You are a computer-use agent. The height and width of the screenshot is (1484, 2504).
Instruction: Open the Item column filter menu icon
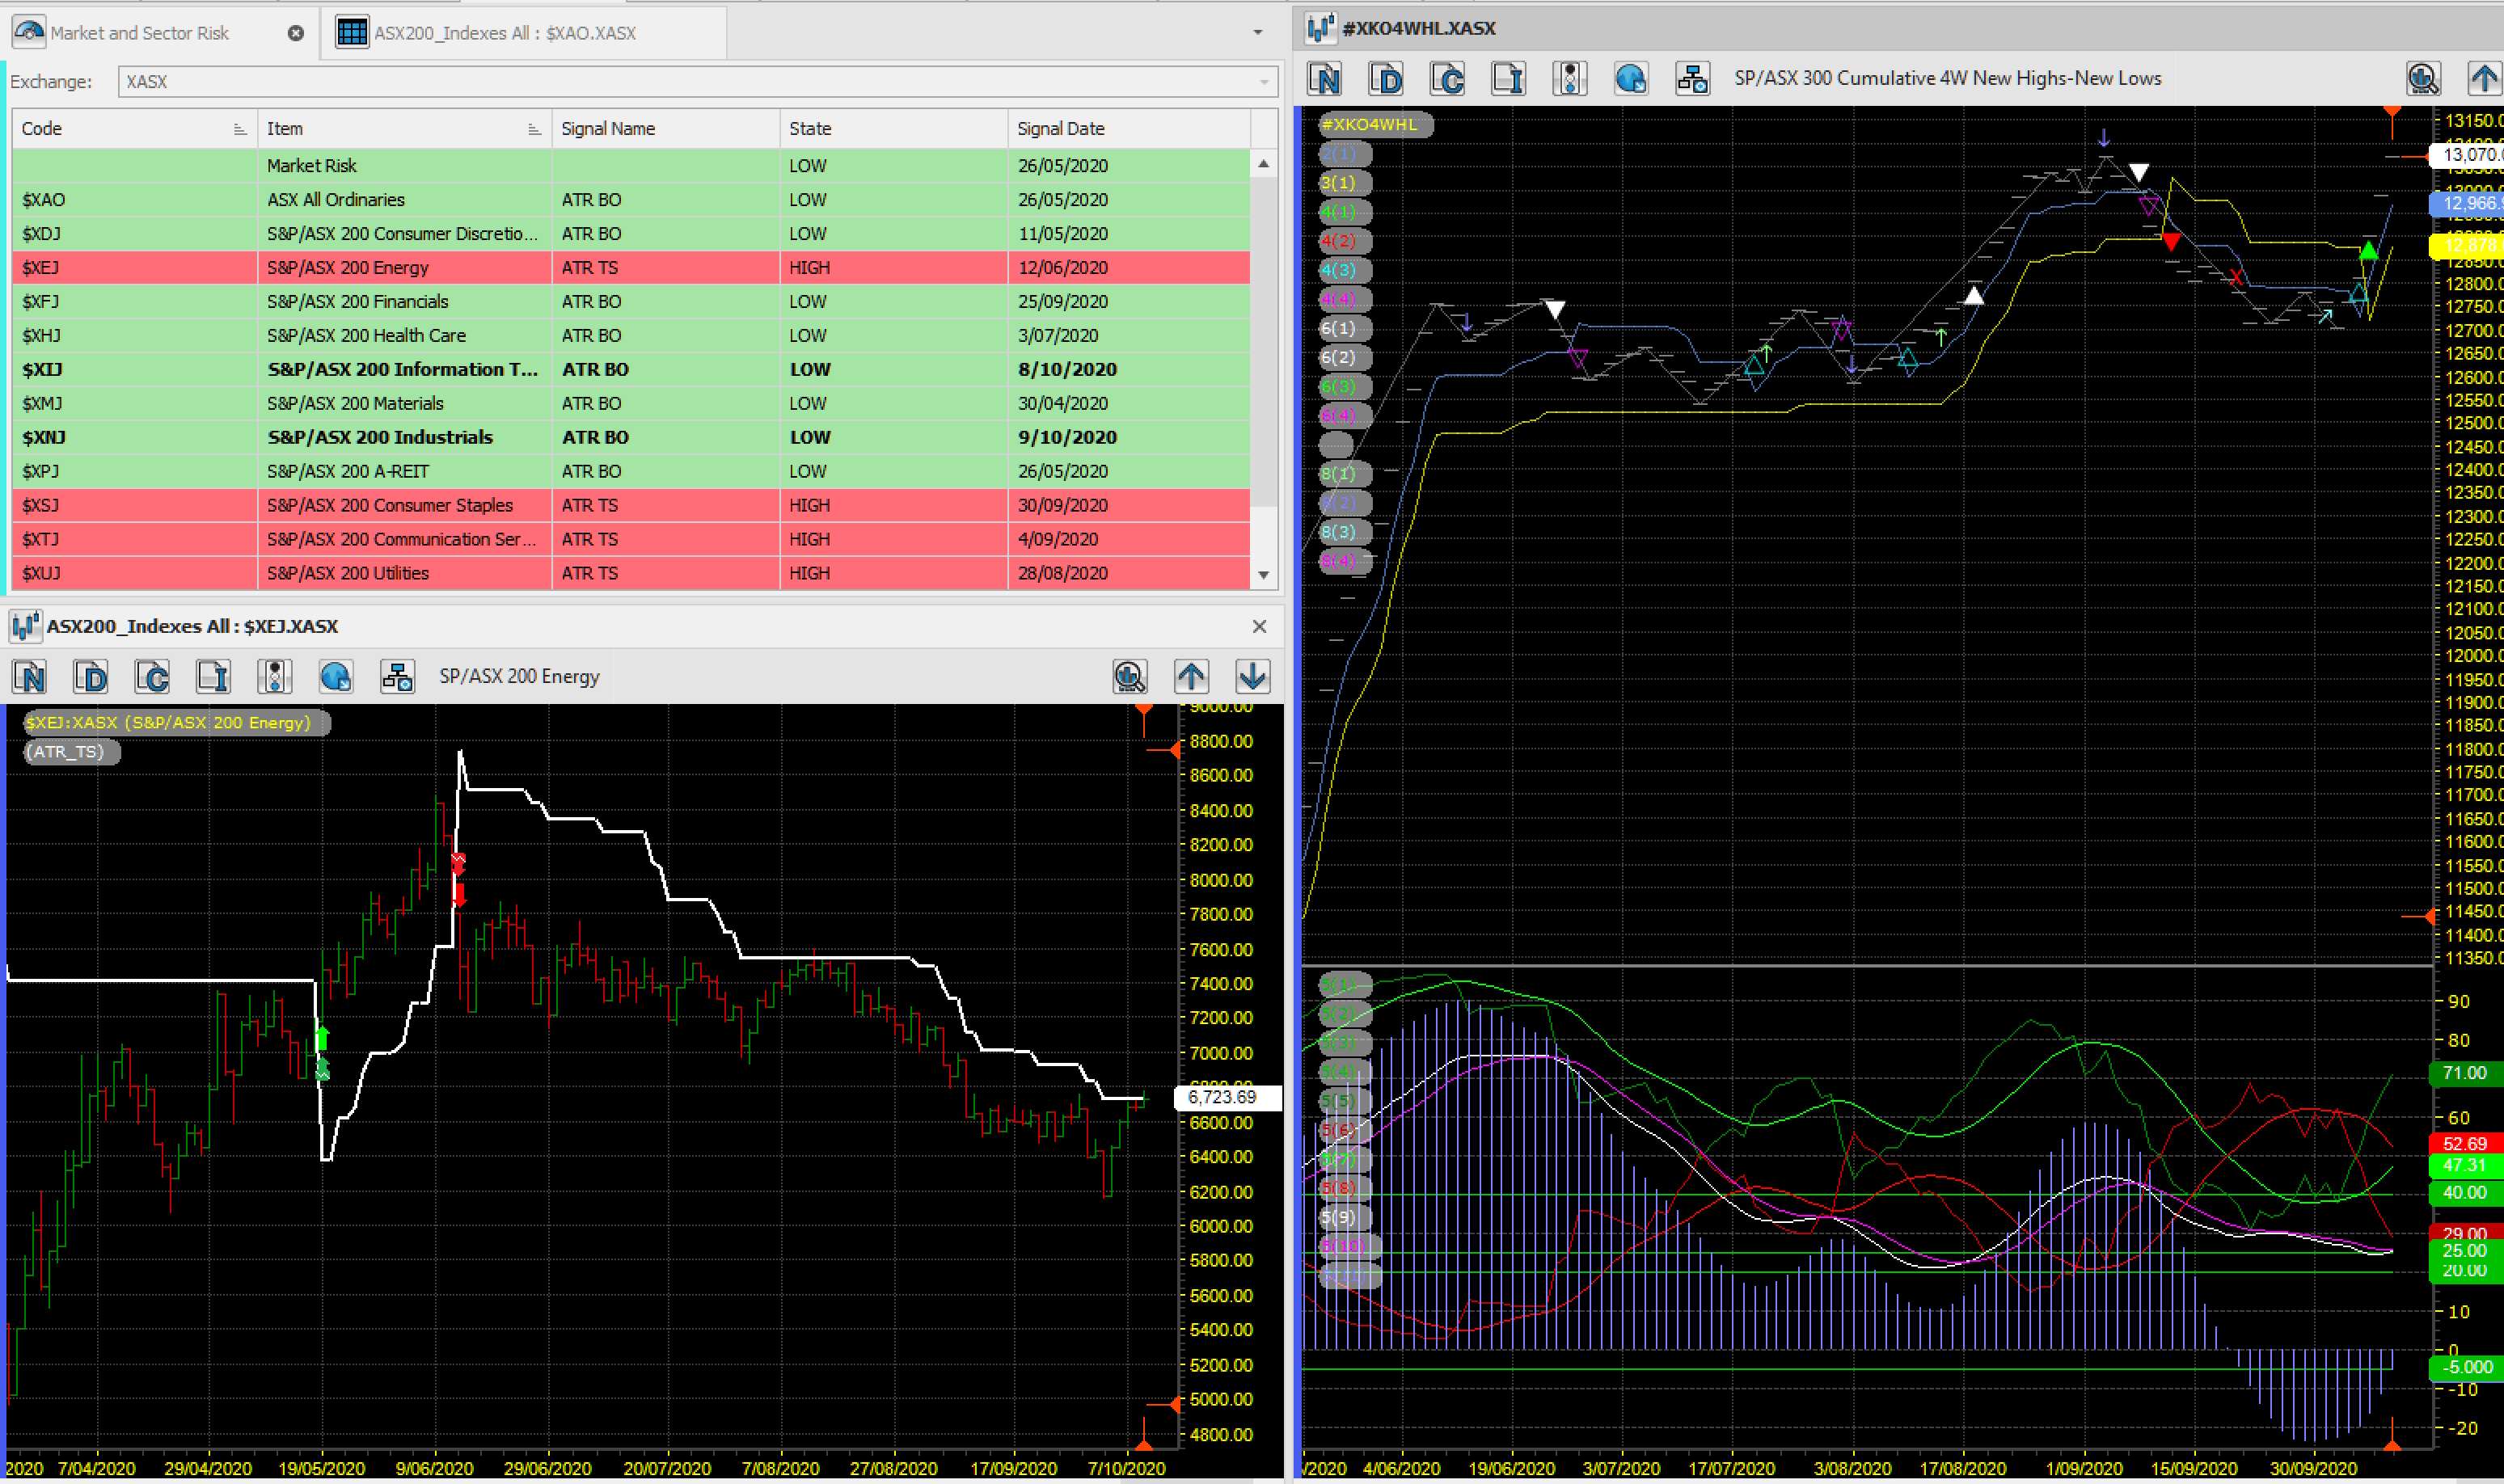click(x=534, y=129)
